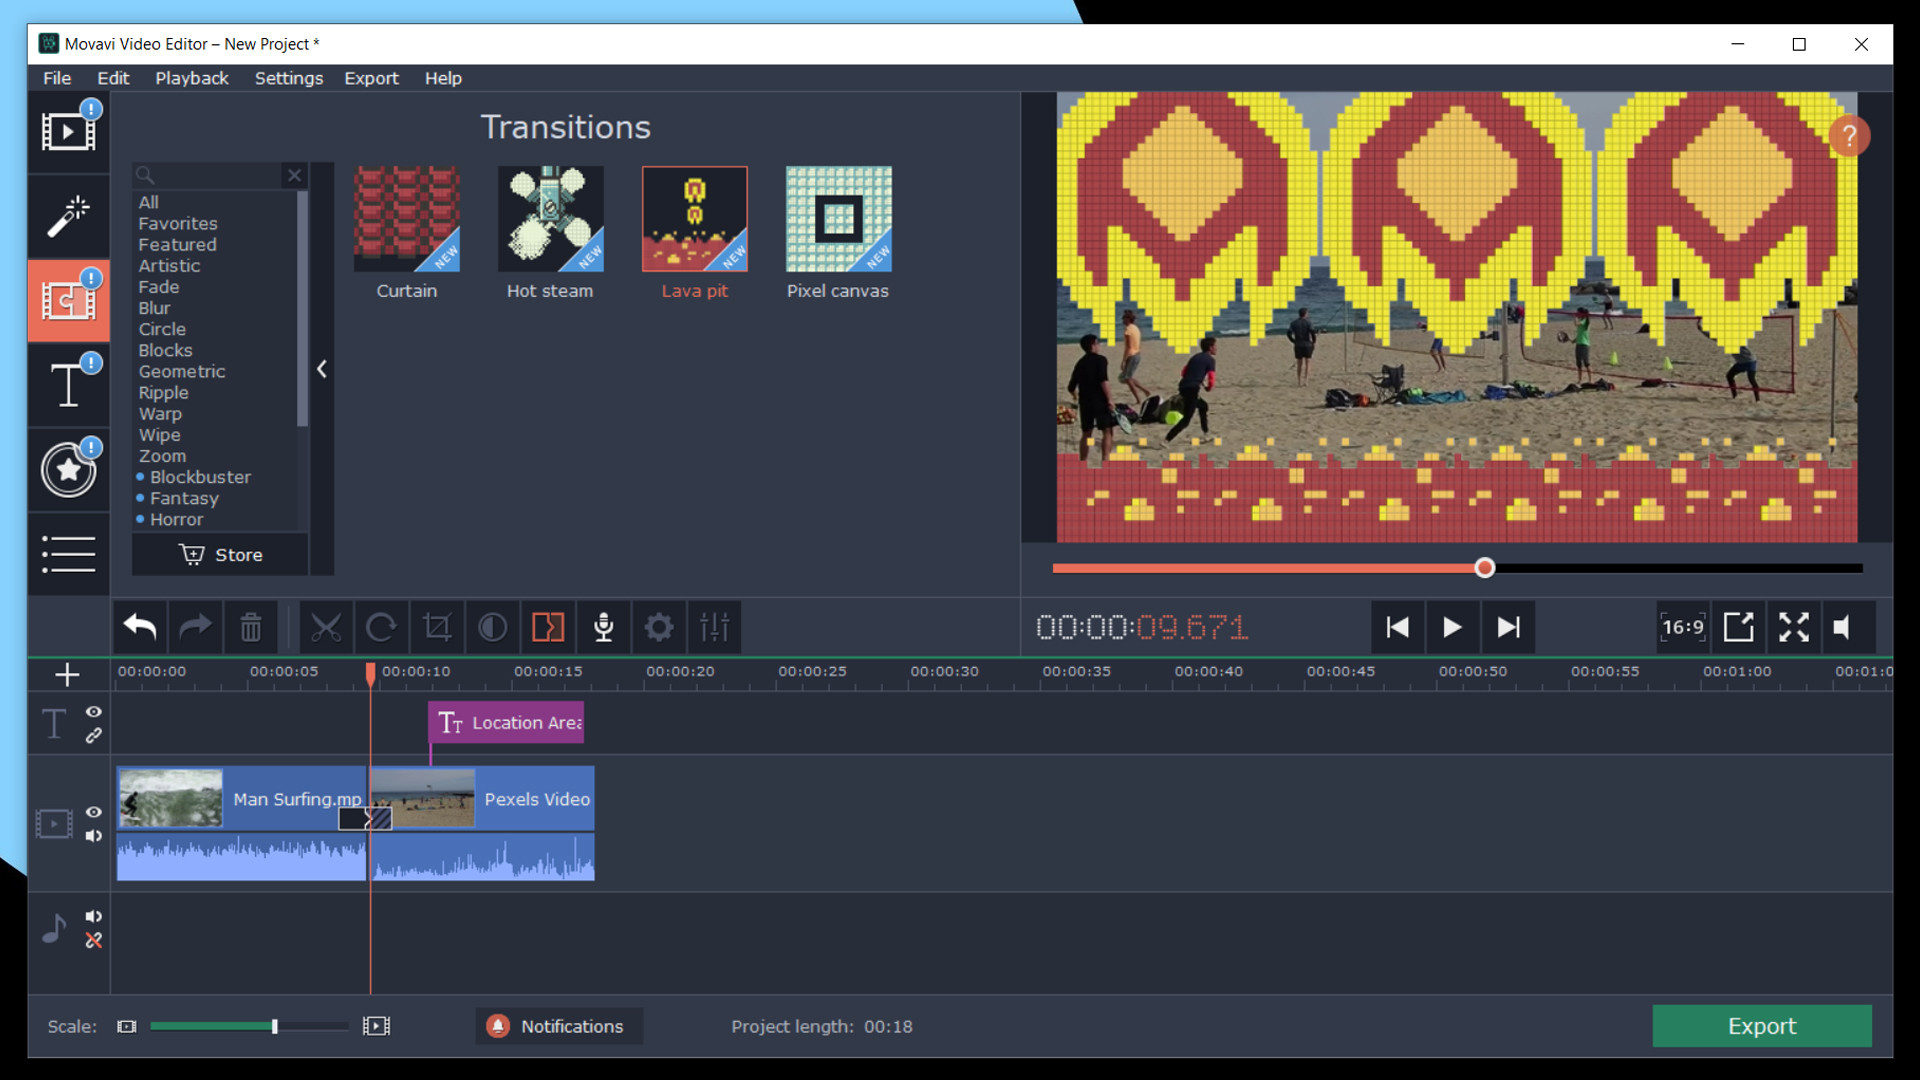
Task: Expand the Horror transitions category
Action: (x=177, y=518)
